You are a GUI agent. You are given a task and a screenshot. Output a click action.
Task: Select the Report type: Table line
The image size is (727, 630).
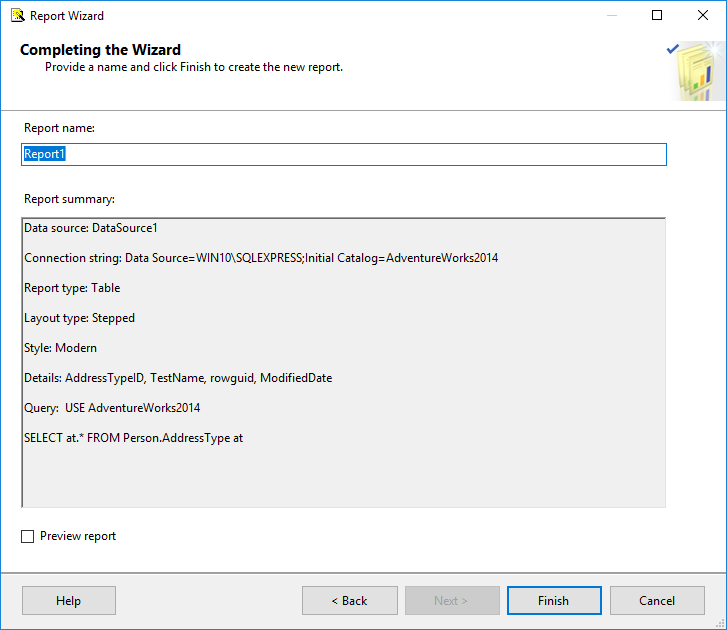click(72, 288)
